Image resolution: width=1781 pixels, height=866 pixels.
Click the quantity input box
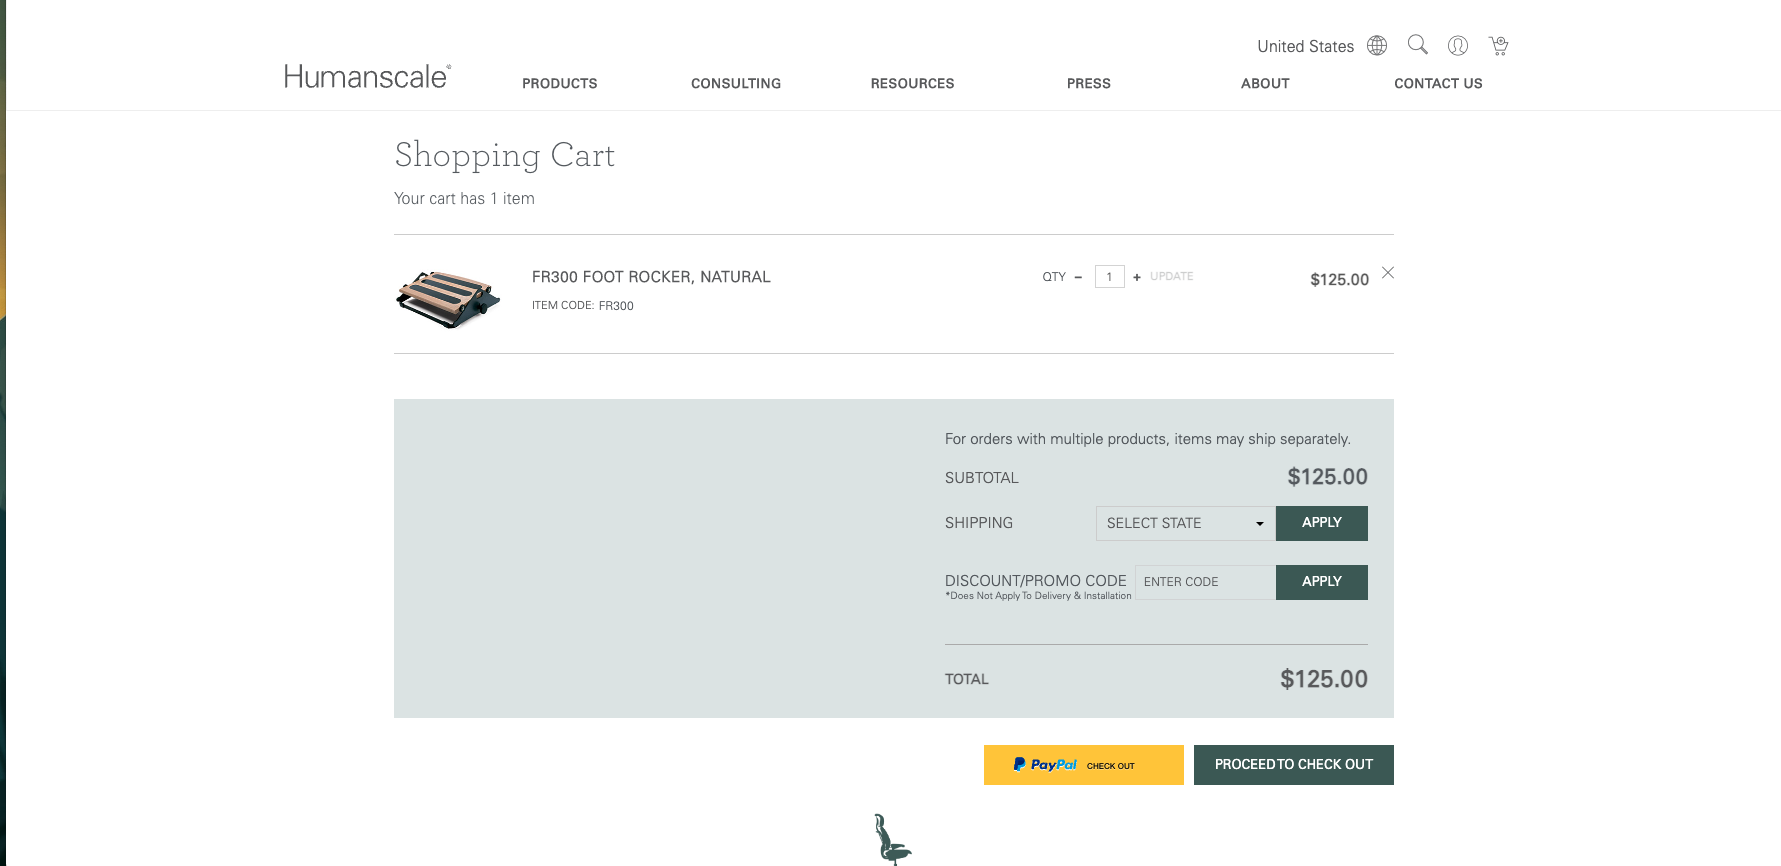click(1109, 277)
